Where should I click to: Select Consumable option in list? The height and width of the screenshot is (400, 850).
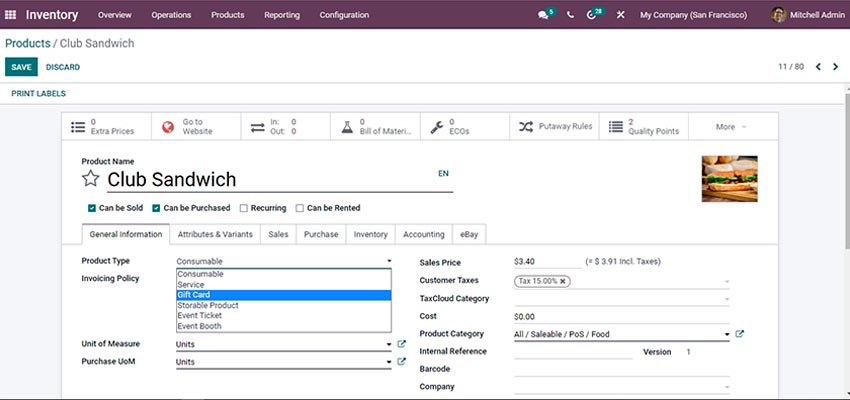[284, 274]
